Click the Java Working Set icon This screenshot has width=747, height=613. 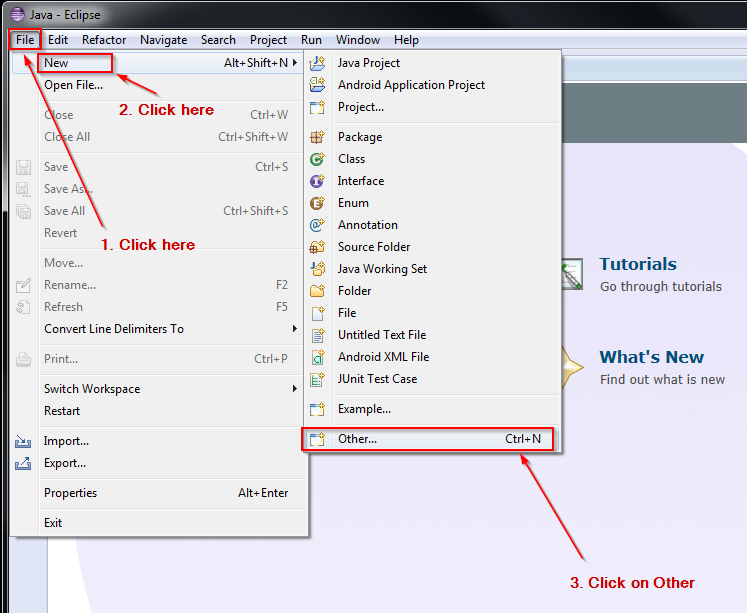(317, 269)
